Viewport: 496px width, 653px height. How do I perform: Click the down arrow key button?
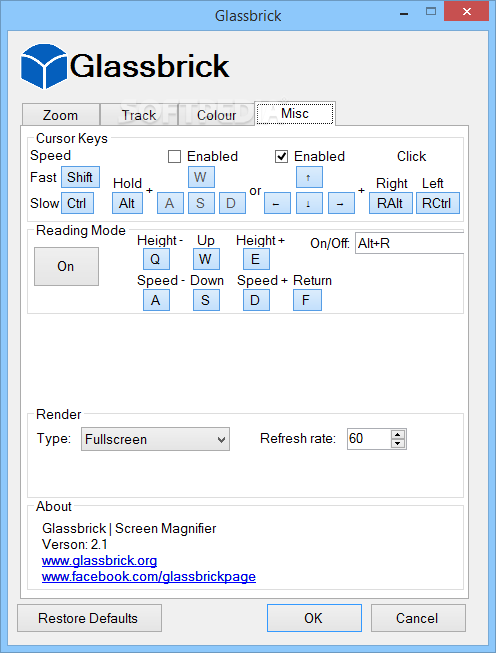(309, 203)
